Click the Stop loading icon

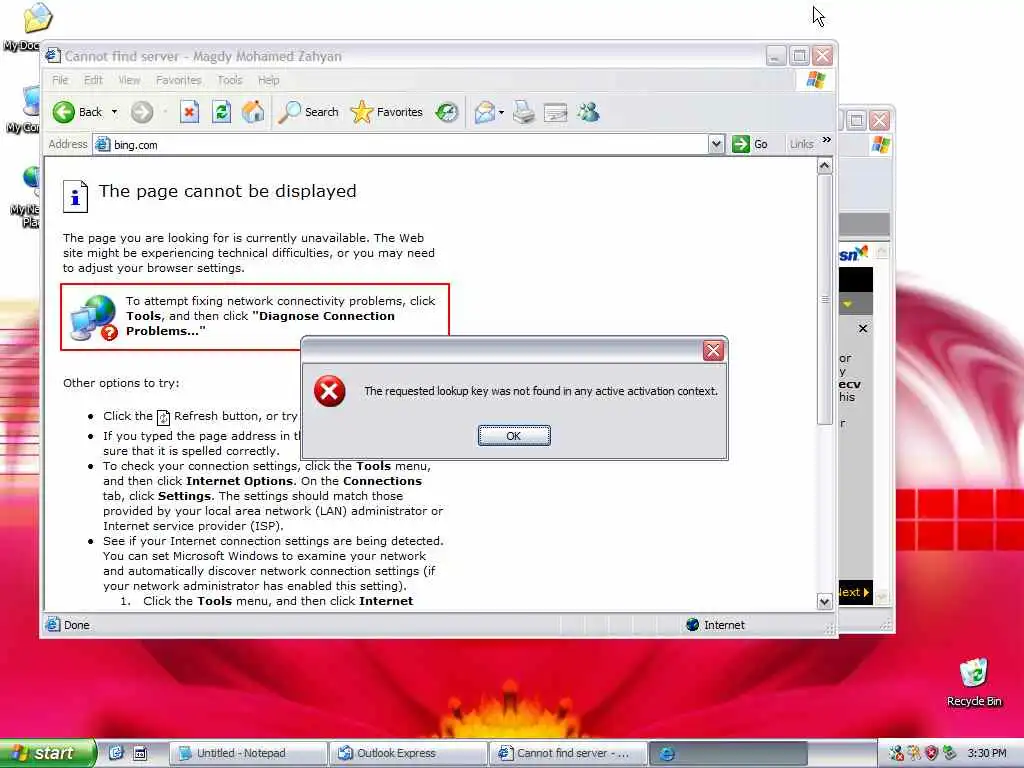click(189, 112)
